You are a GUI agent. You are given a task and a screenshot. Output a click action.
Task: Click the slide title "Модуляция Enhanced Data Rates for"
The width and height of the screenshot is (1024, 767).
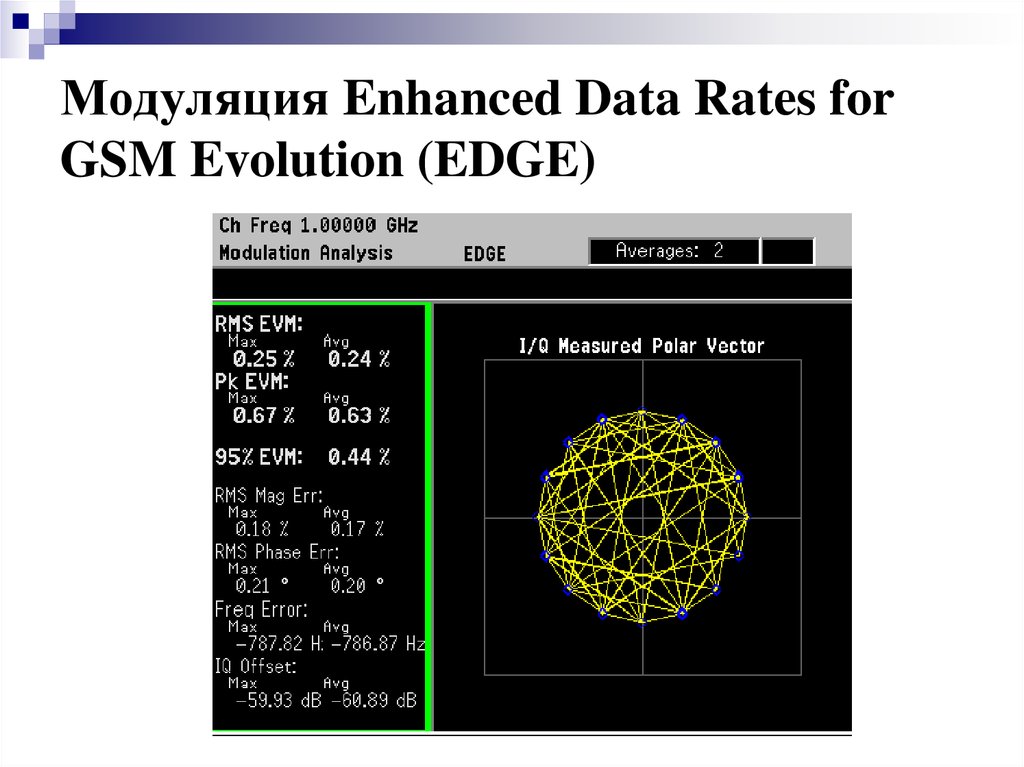477,99
